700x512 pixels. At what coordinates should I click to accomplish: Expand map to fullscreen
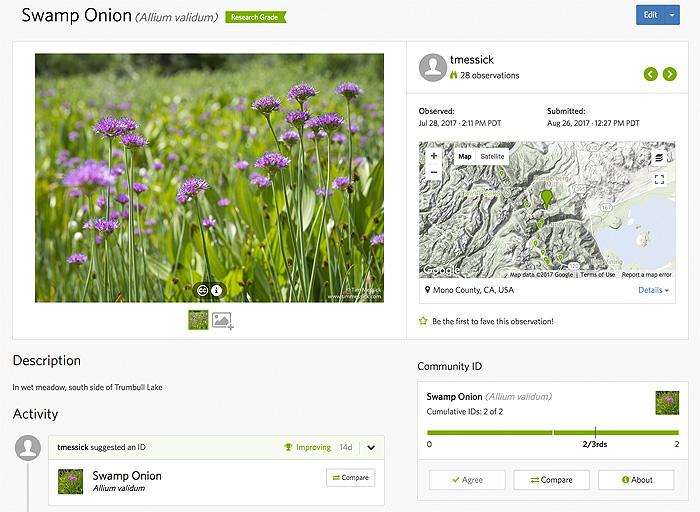click(659, 180)
